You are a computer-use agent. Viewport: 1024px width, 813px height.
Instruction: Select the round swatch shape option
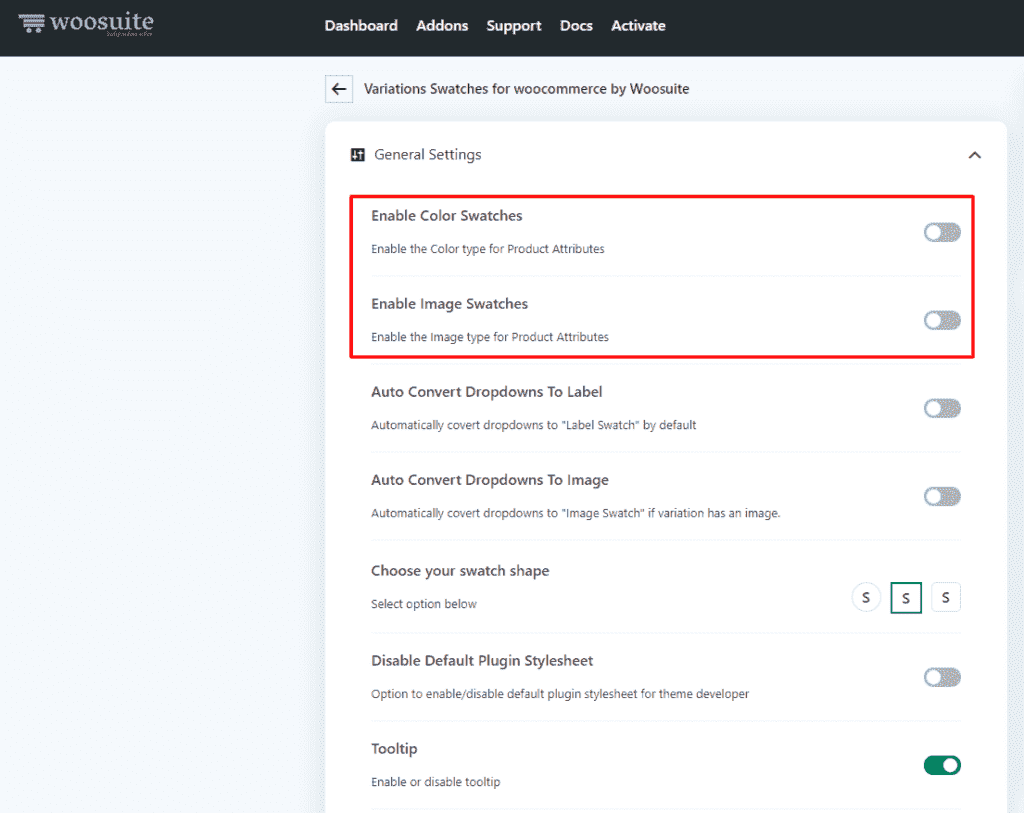[866, 598]
